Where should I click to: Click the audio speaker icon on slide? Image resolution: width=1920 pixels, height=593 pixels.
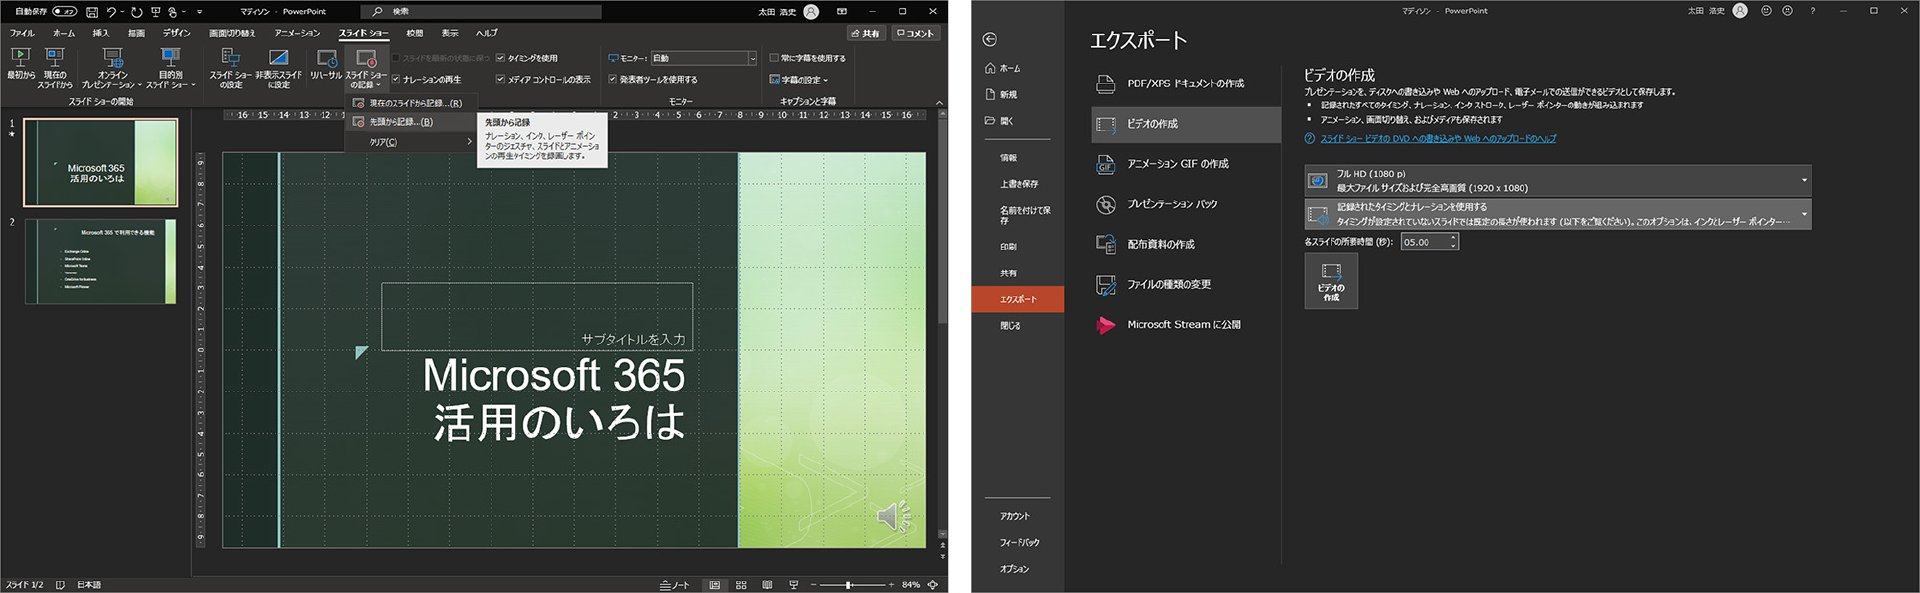tap(893, 516)
